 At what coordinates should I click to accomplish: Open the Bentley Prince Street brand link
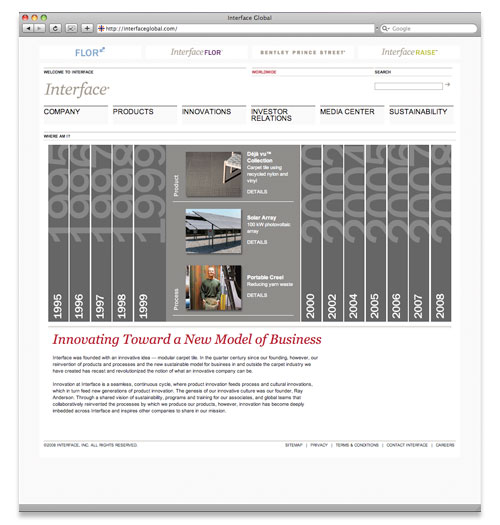pyautogui.click(x=302, y=52)
